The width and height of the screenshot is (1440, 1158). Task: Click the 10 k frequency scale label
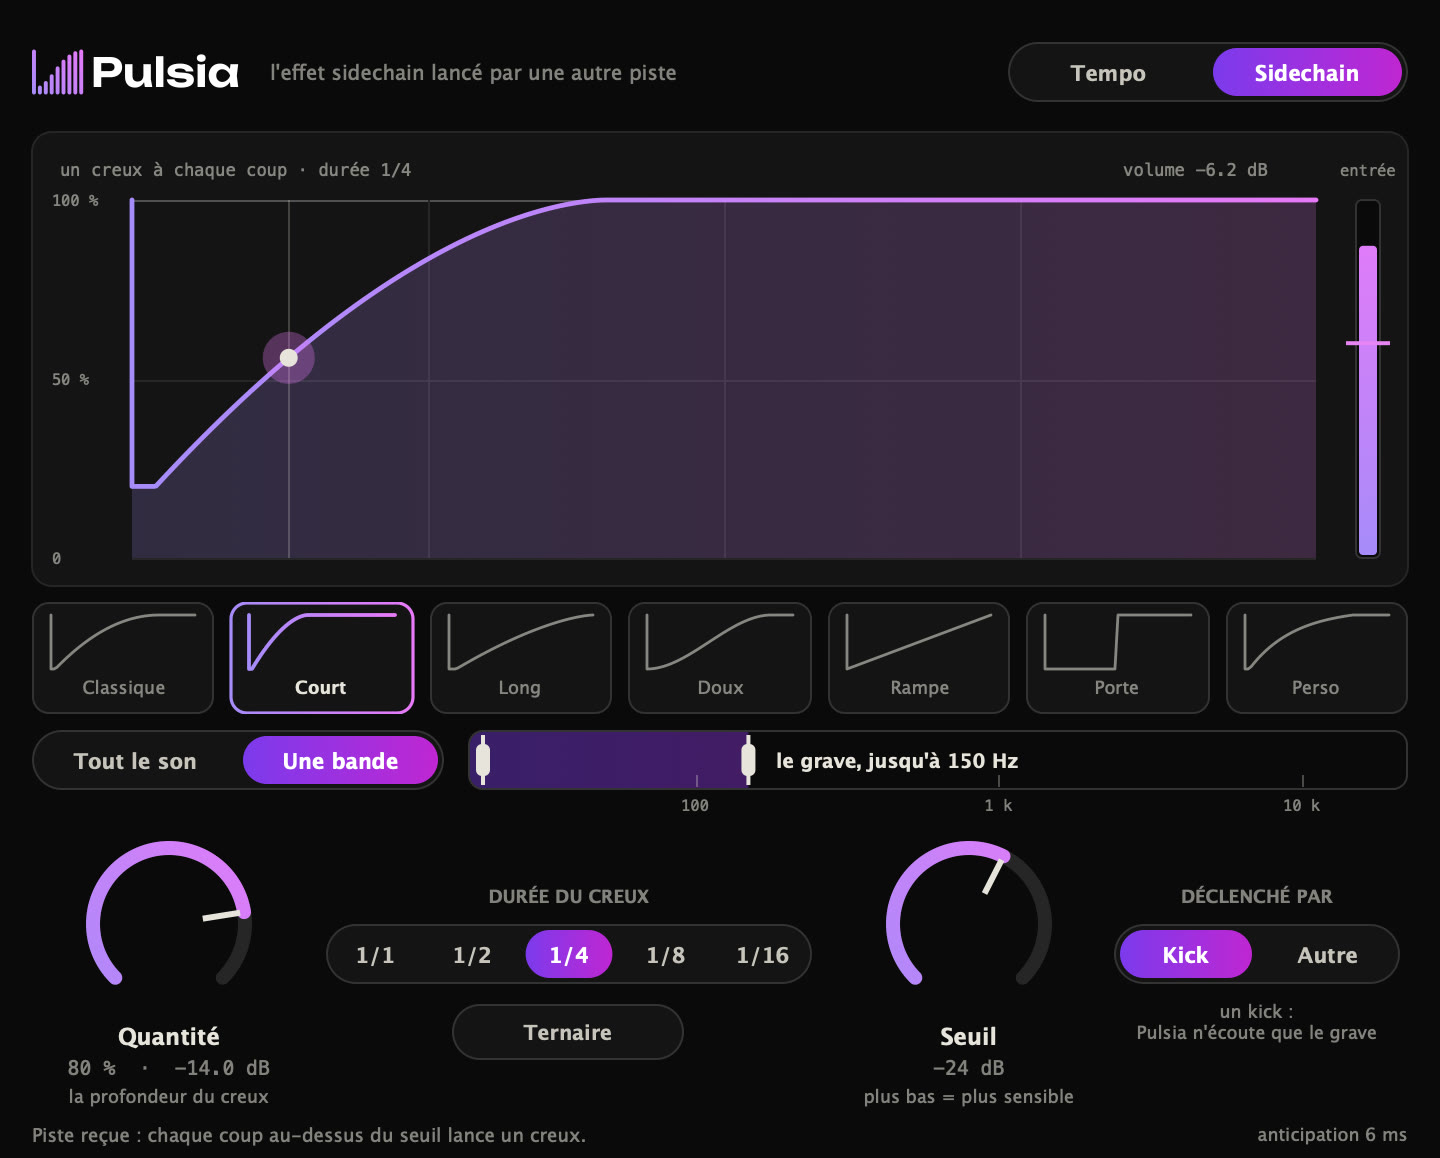[x=1302, y=805]
